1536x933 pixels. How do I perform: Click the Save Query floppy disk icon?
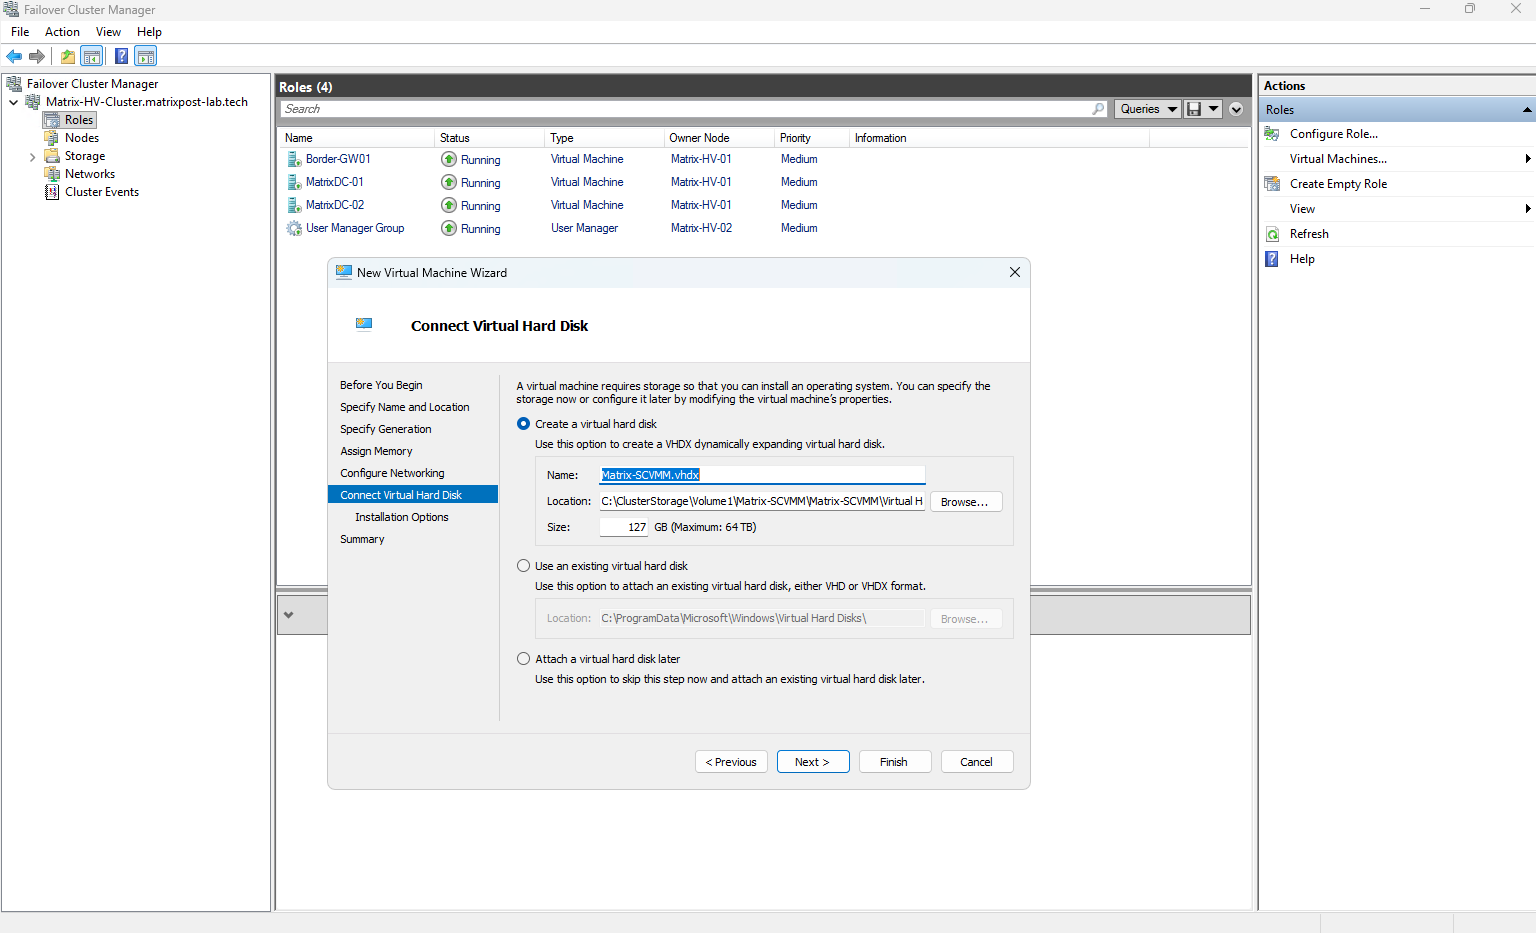point(1193,109)
